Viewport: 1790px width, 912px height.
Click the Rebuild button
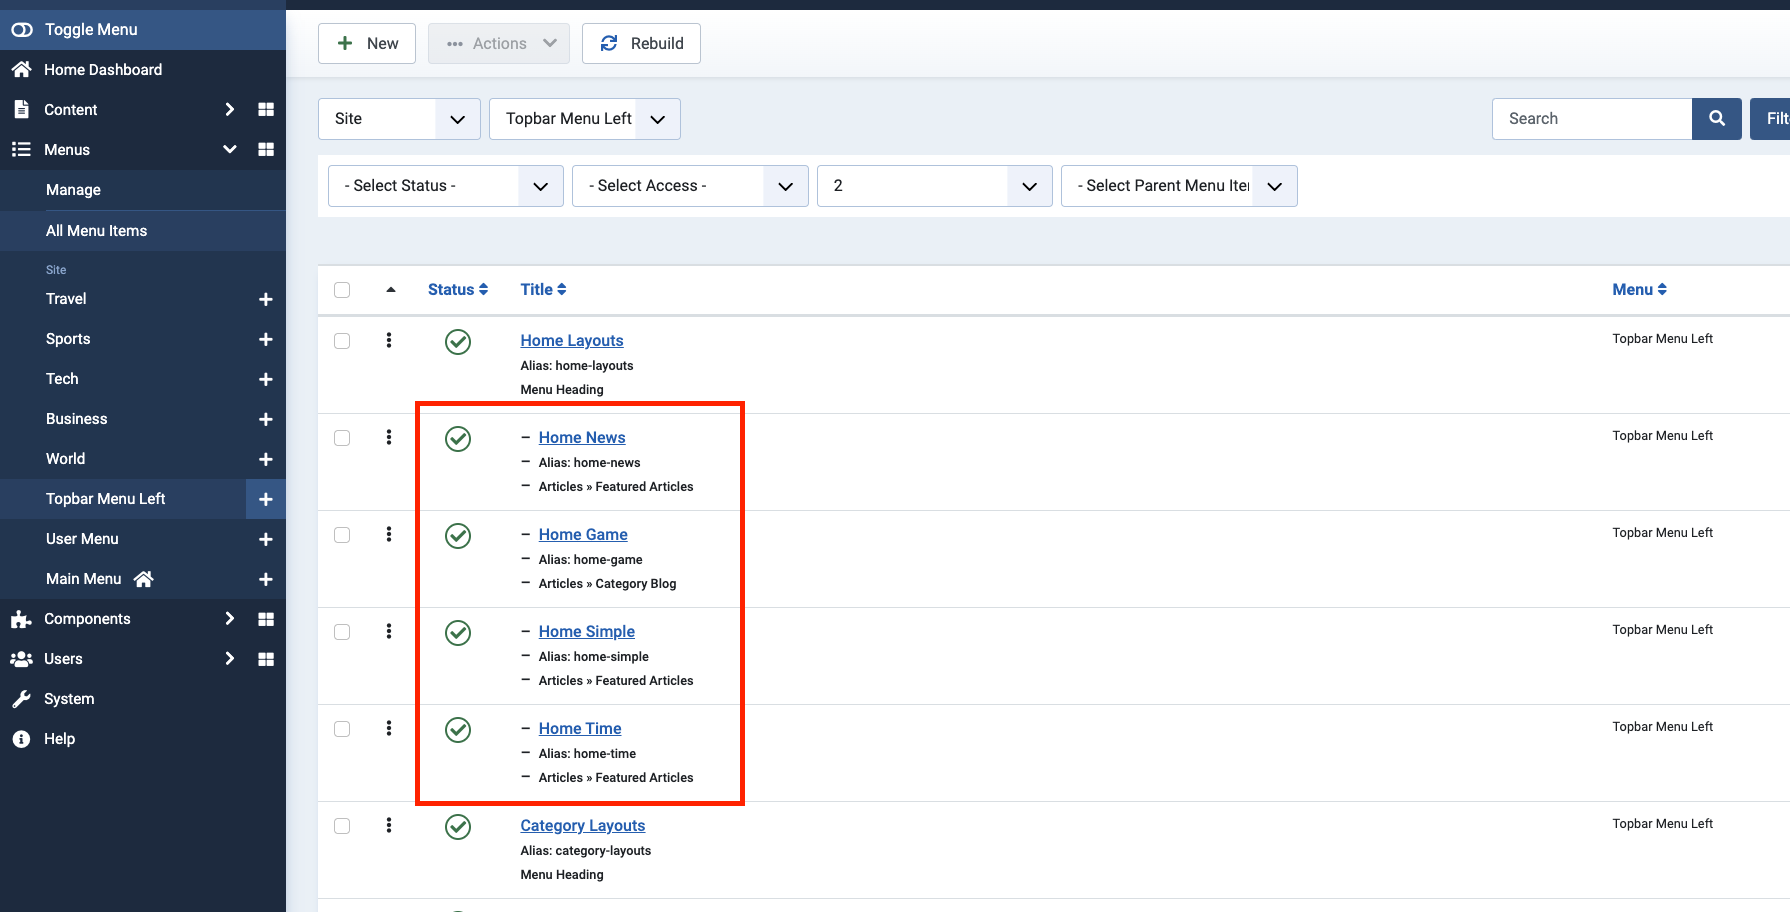click(x=641, y=44)
